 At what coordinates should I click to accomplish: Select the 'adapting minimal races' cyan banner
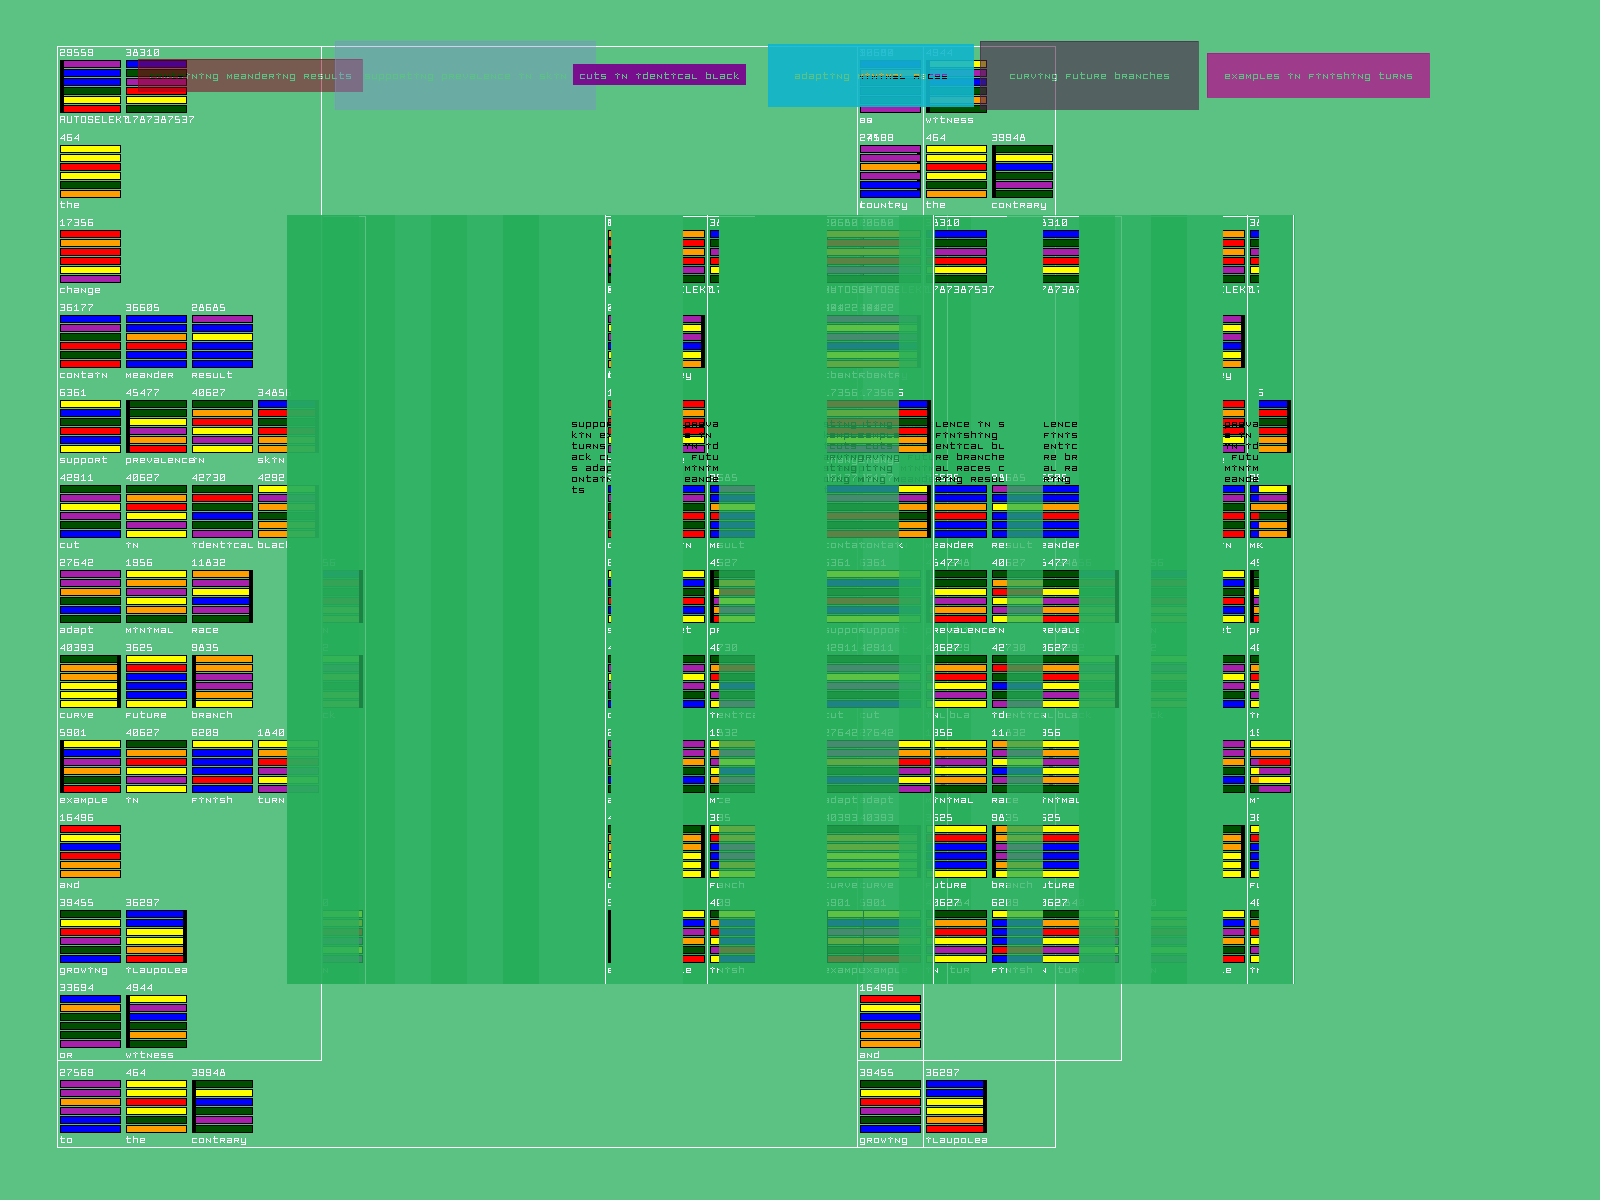click(x=870, y=75)
